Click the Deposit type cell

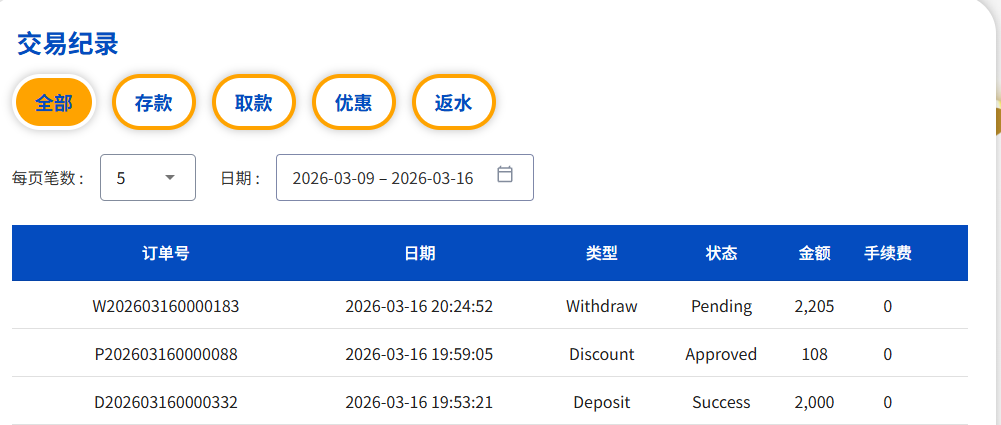(x=602, y=403)
